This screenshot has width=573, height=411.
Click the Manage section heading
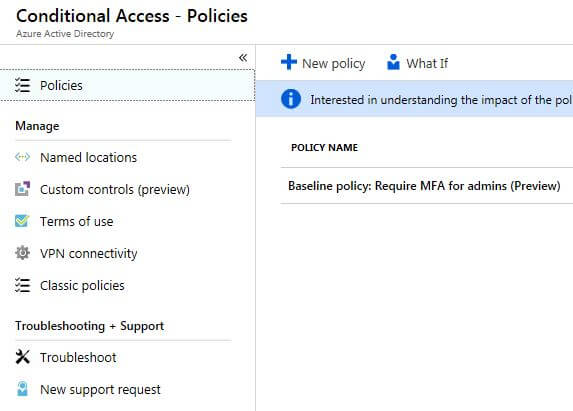pyautogui.click(x=37, y=126)
